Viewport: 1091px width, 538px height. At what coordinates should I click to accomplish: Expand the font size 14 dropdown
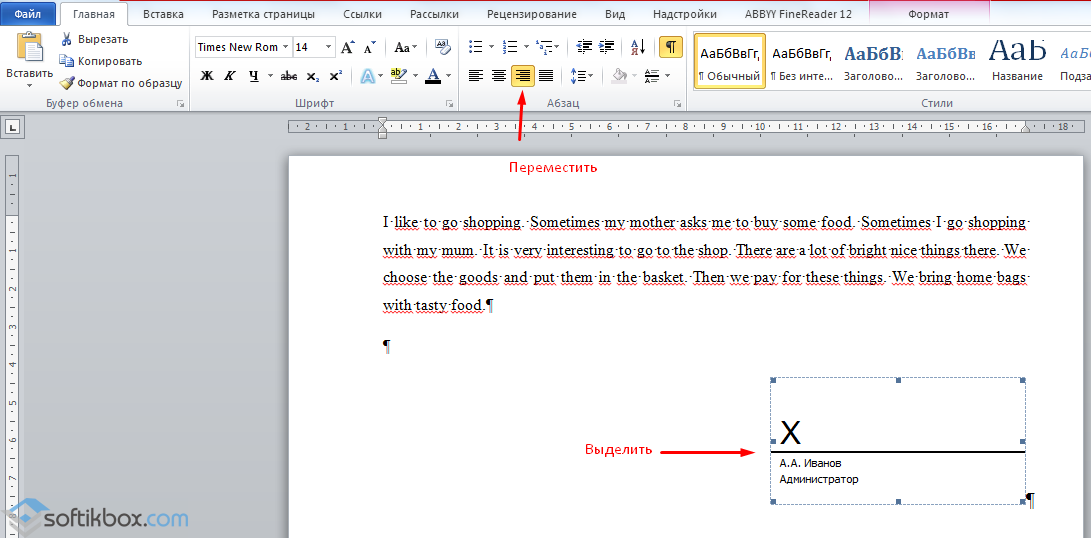coord(329,47)
